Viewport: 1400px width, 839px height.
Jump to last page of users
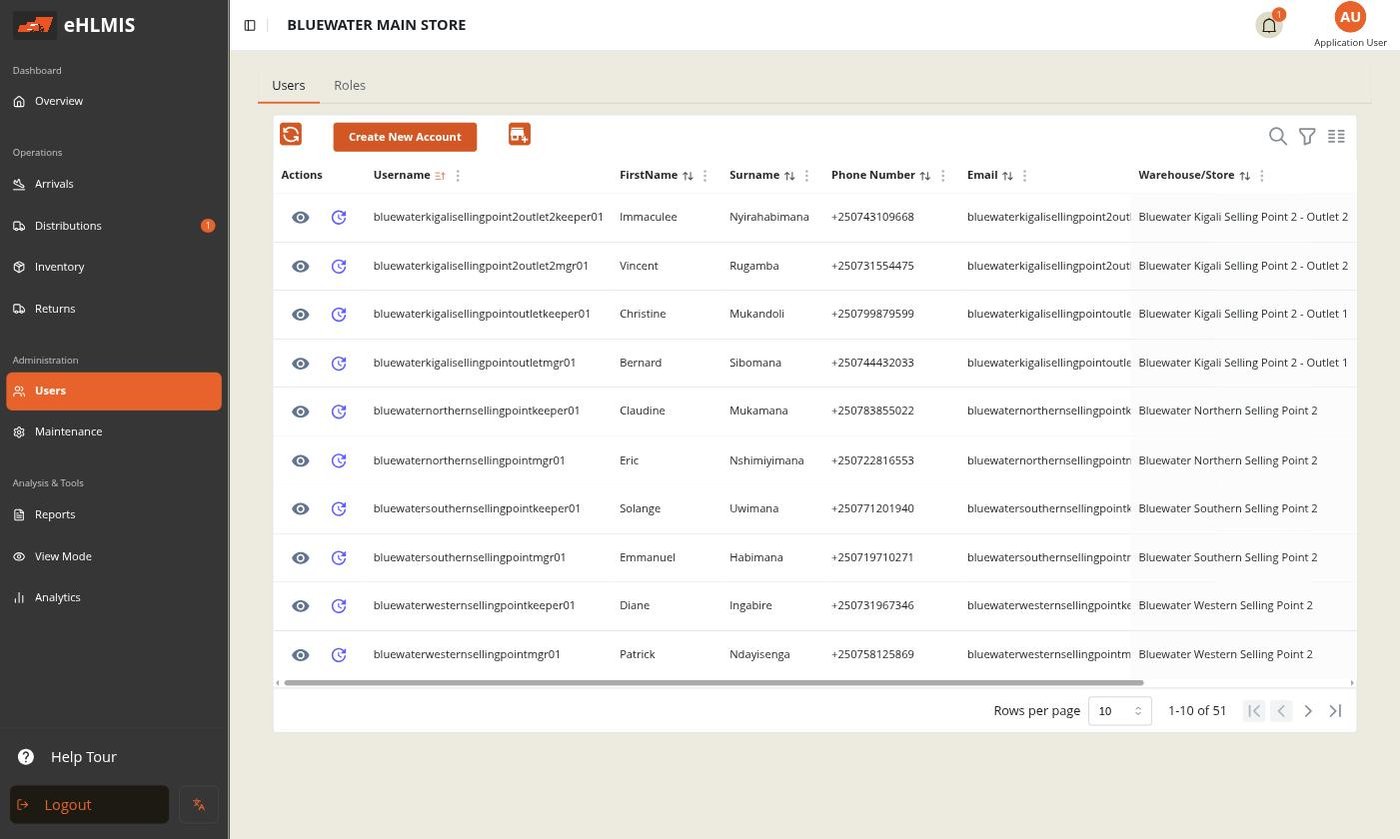tap(1335, 711)
